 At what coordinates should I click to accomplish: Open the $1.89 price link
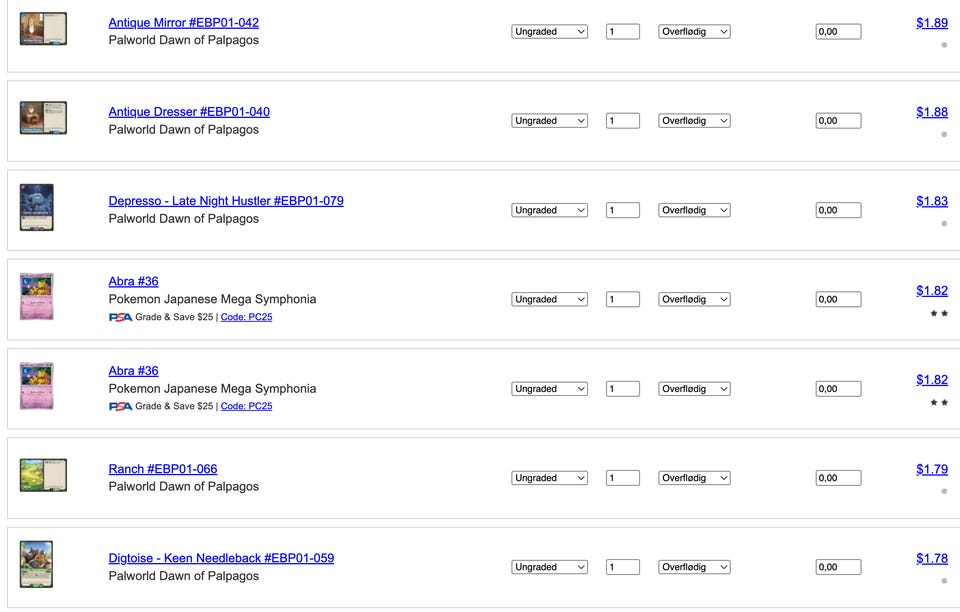(x=932, y=23)
